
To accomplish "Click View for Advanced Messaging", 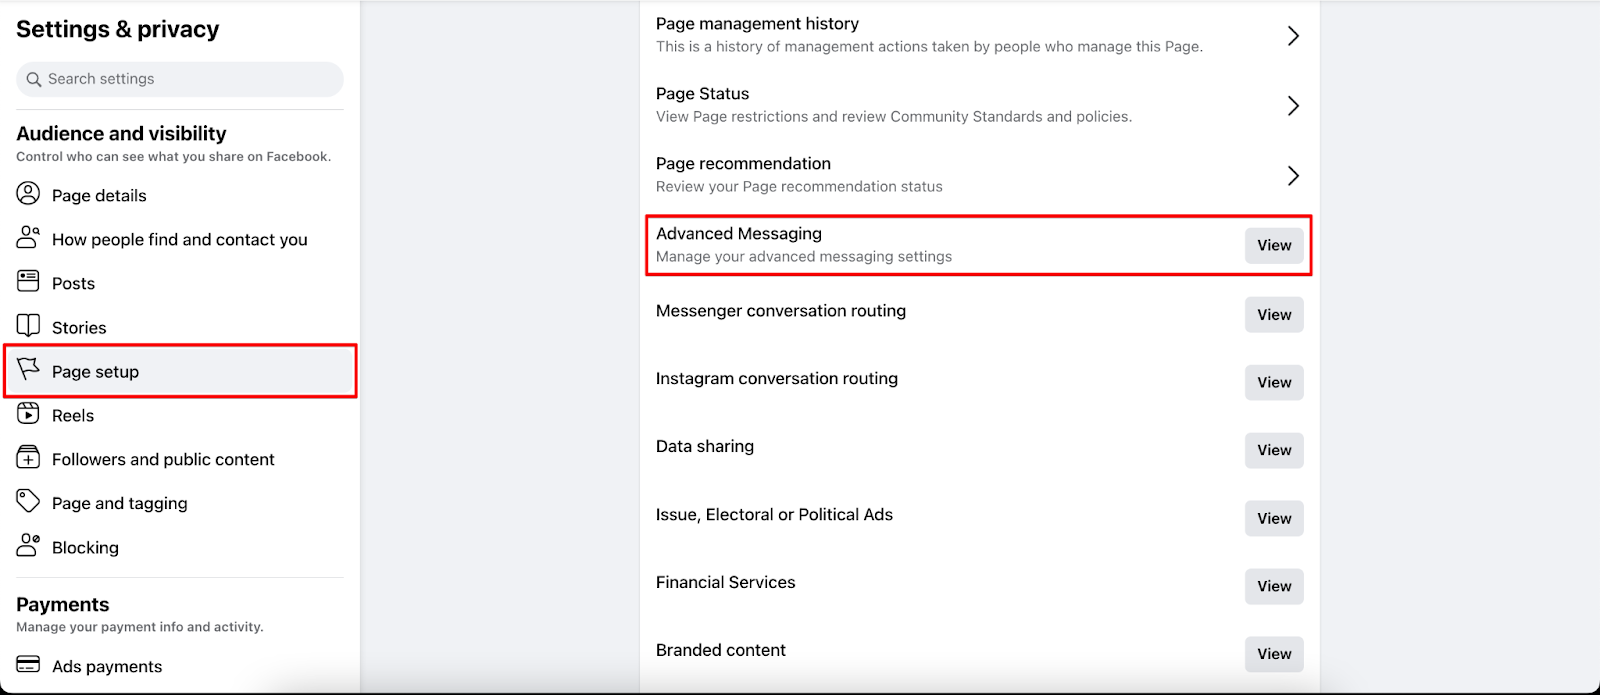I will 1274,245.
